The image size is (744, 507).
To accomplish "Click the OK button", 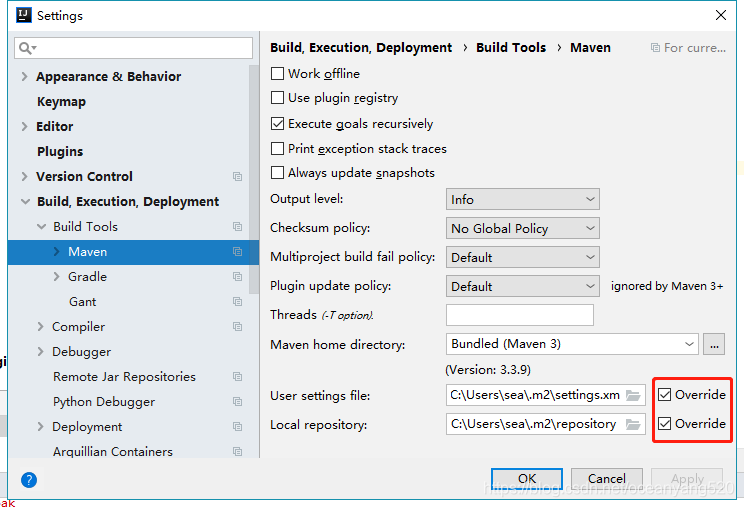I will point(527,479).
